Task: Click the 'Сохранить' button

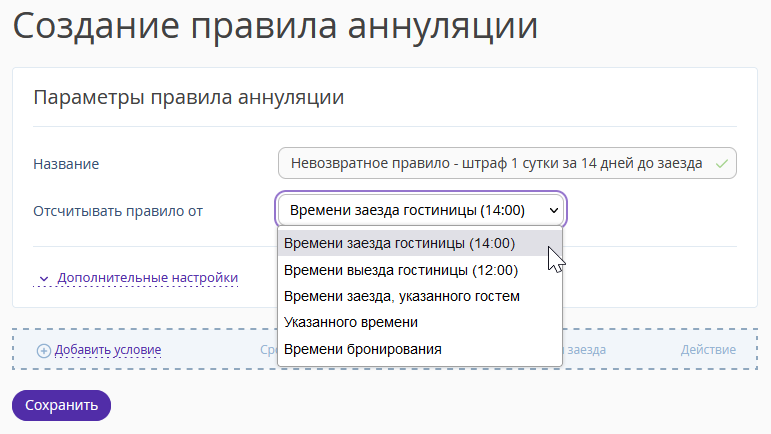Action: pos(61,405)
